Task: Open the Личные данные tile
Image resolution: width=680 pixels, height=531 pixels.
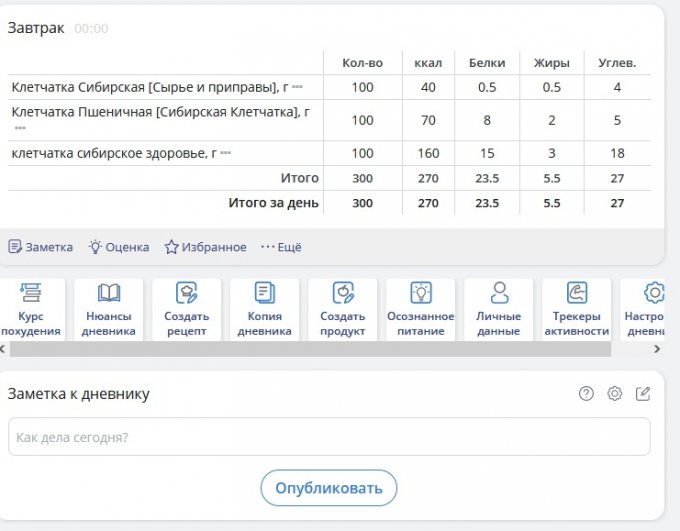Action: tap(498, 309)
